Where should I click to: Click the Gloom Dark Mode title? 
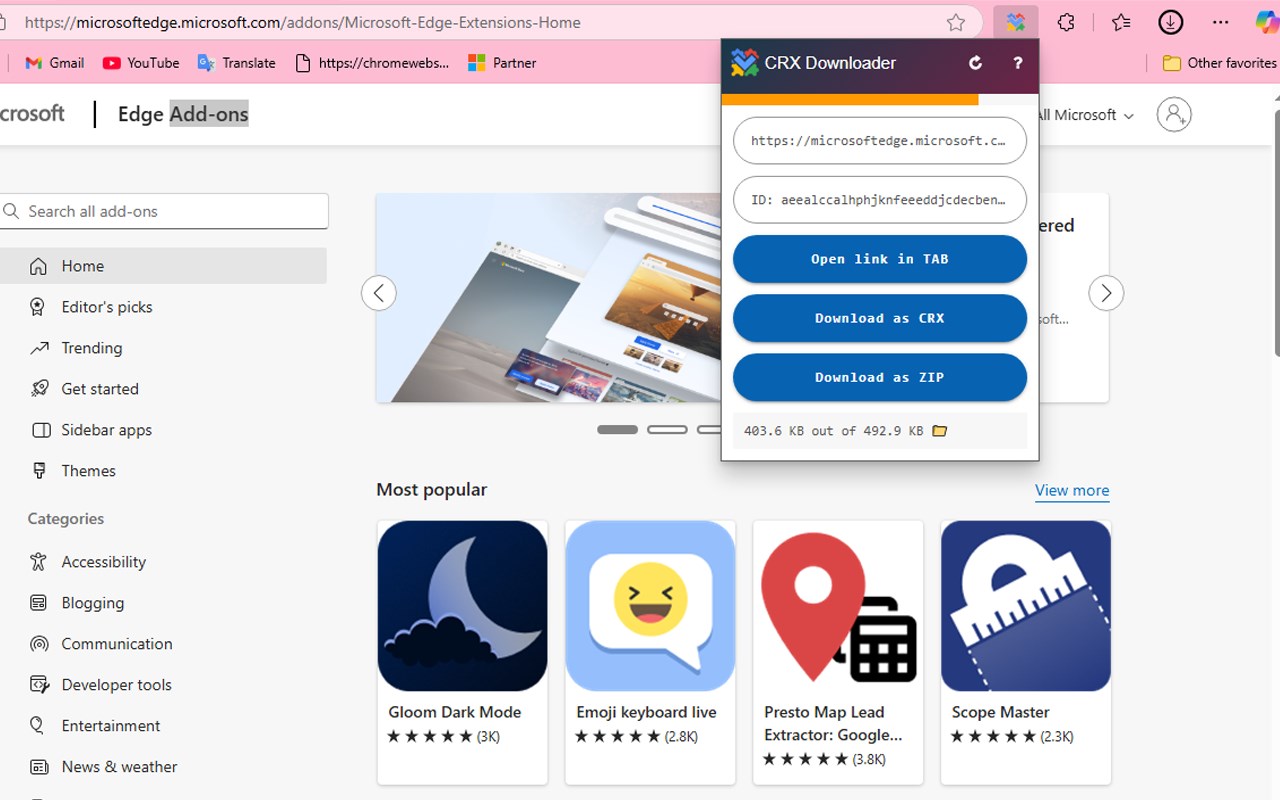455,712
